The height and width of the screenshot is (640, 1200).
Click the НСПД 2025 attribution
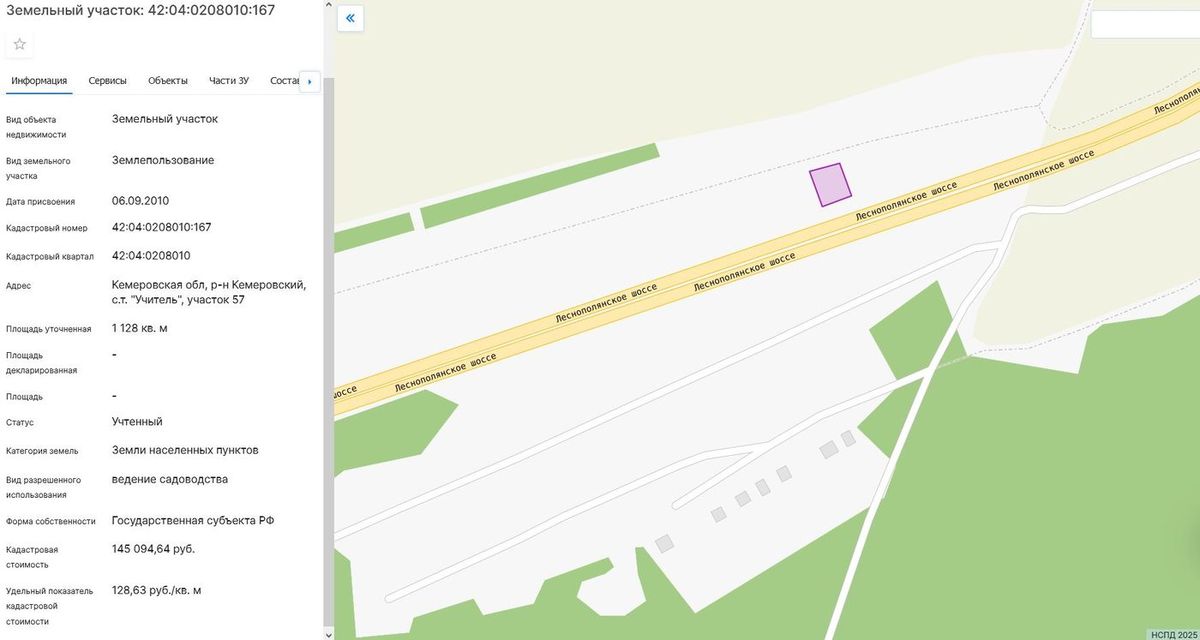1173,633
